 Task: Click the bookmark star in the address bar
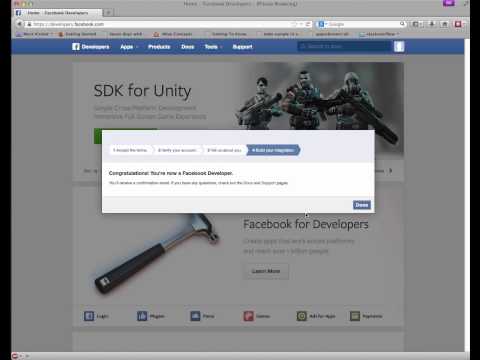[x=294, y=24]
